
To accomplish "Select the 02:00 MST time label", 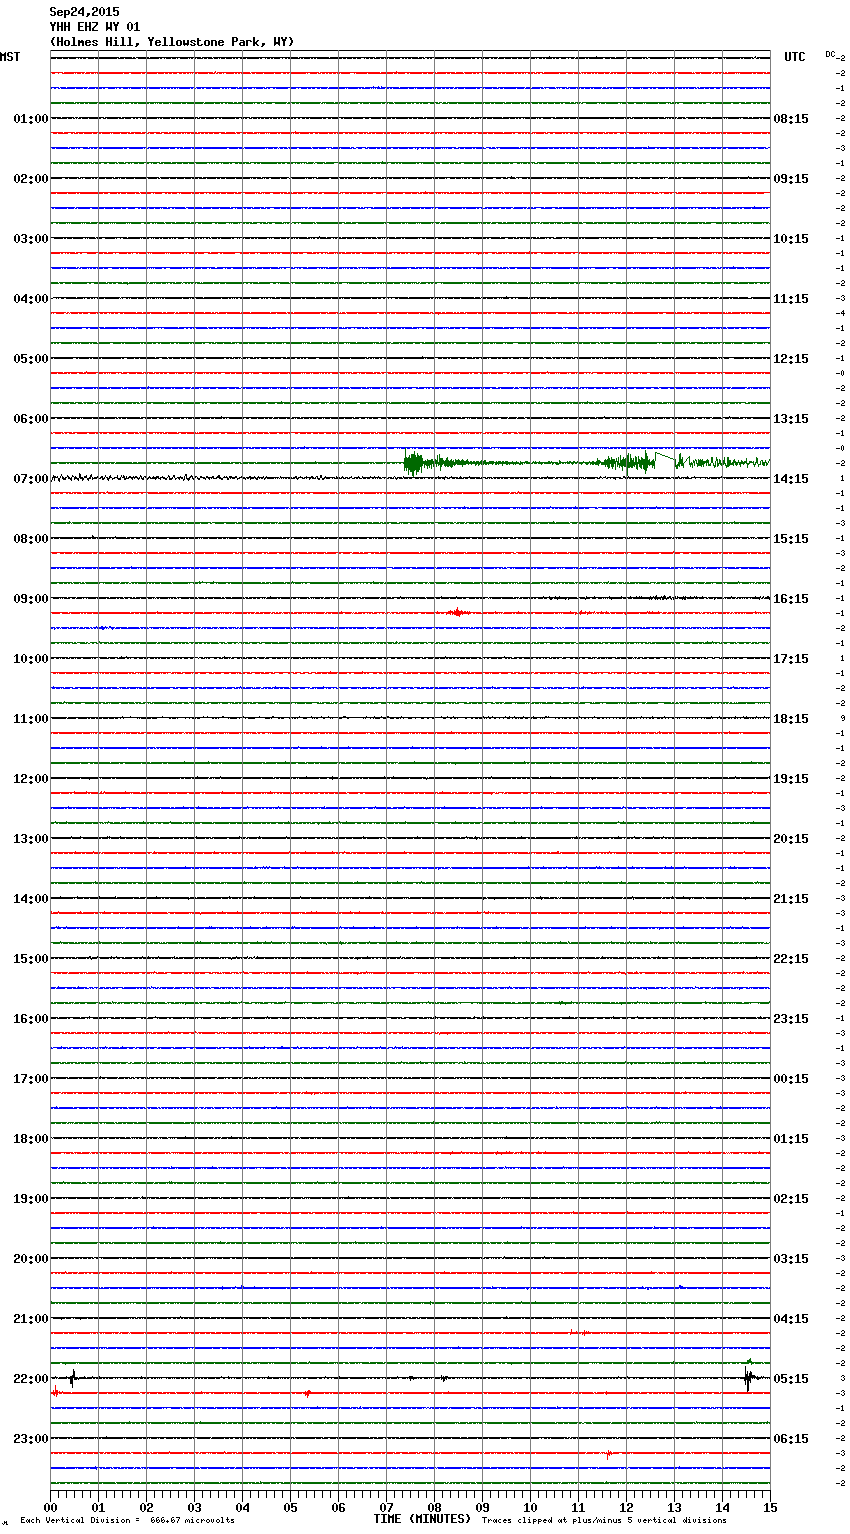I will click(x=31, y=179).
